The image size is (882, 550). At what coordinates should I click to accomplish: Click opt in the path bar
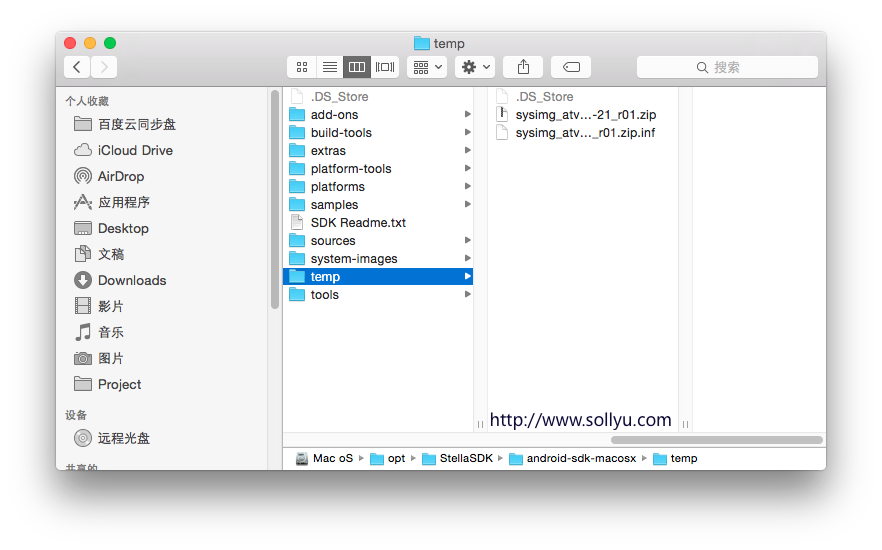tap(388, 458)
